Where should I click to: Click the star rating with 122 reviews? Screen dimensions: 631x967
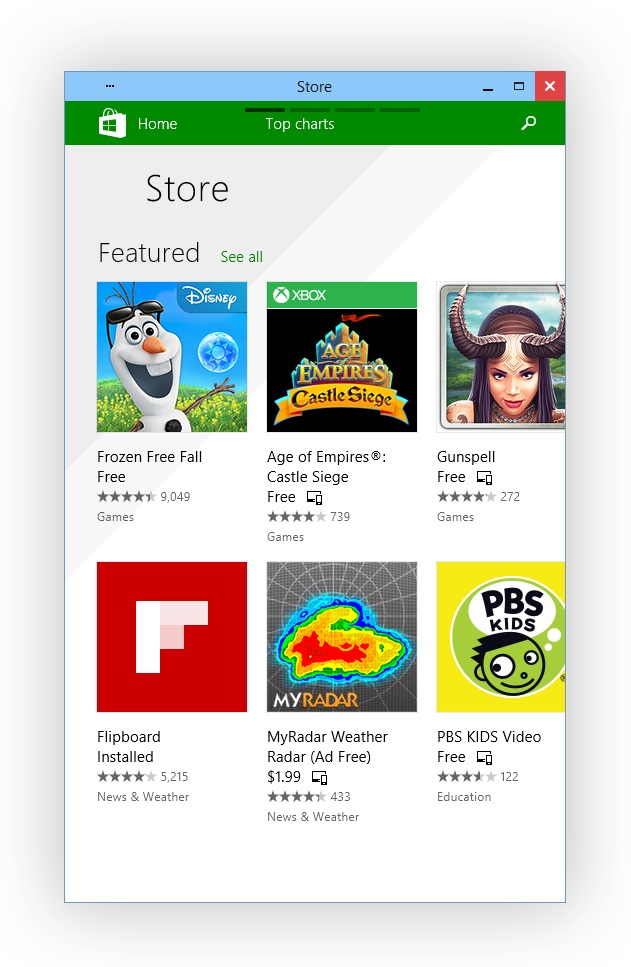[466, 776]
